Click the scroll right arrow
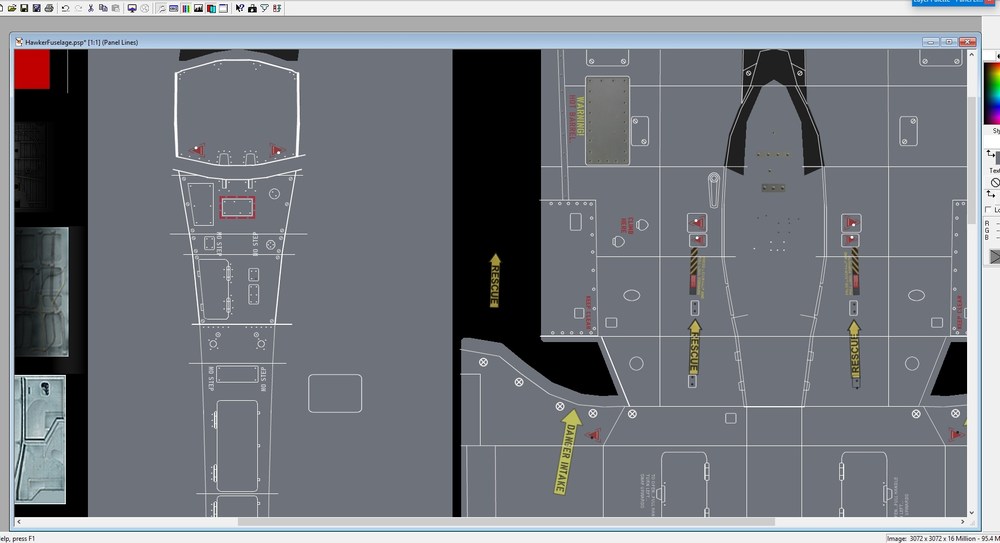1000x543 pixels. (962, 522)
